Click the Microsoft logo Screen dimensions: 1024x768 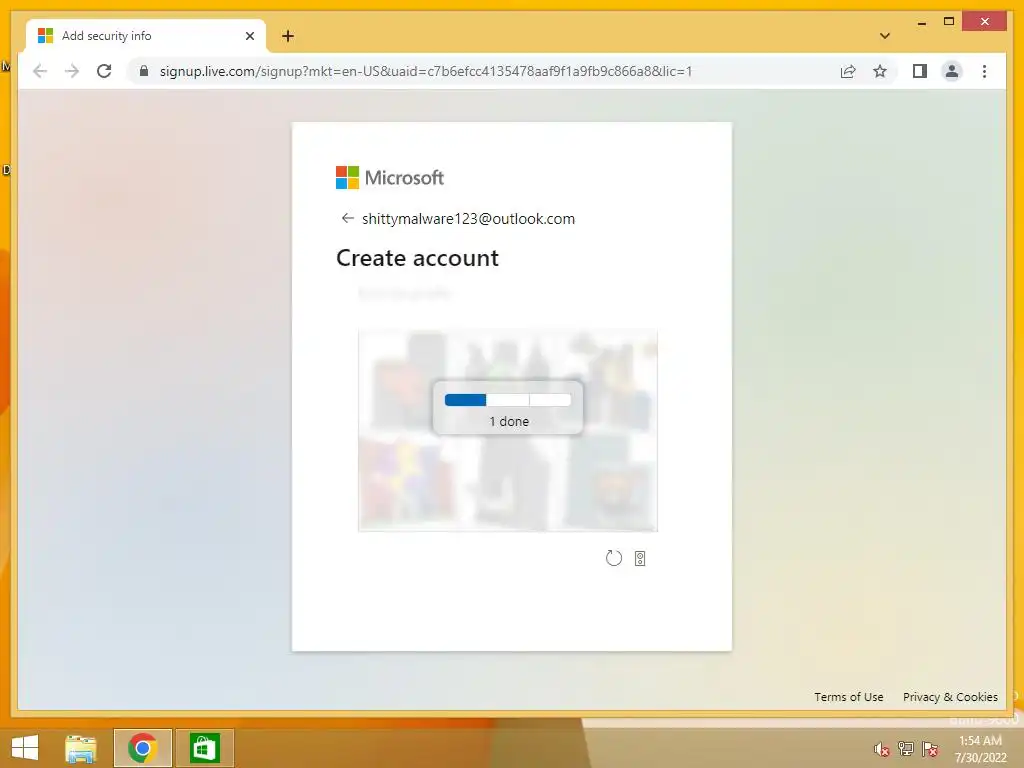tap(390, 177)
